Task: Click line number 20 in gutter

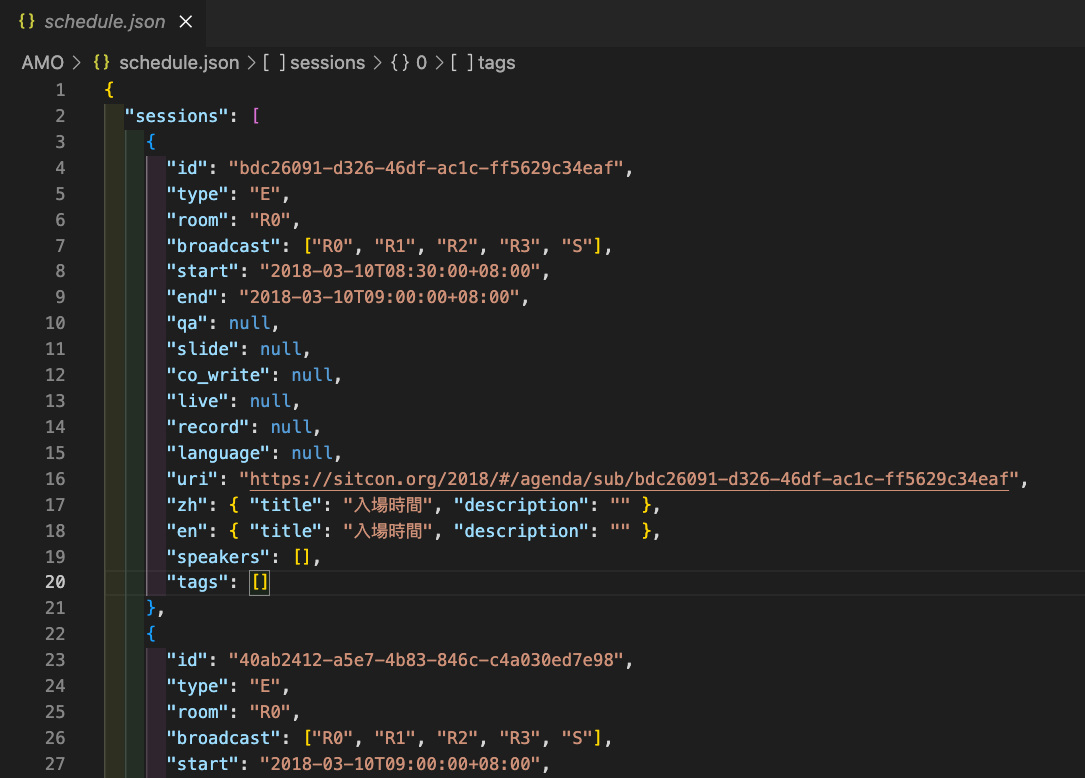Action: pyautogui.click(x=55, y=582)
